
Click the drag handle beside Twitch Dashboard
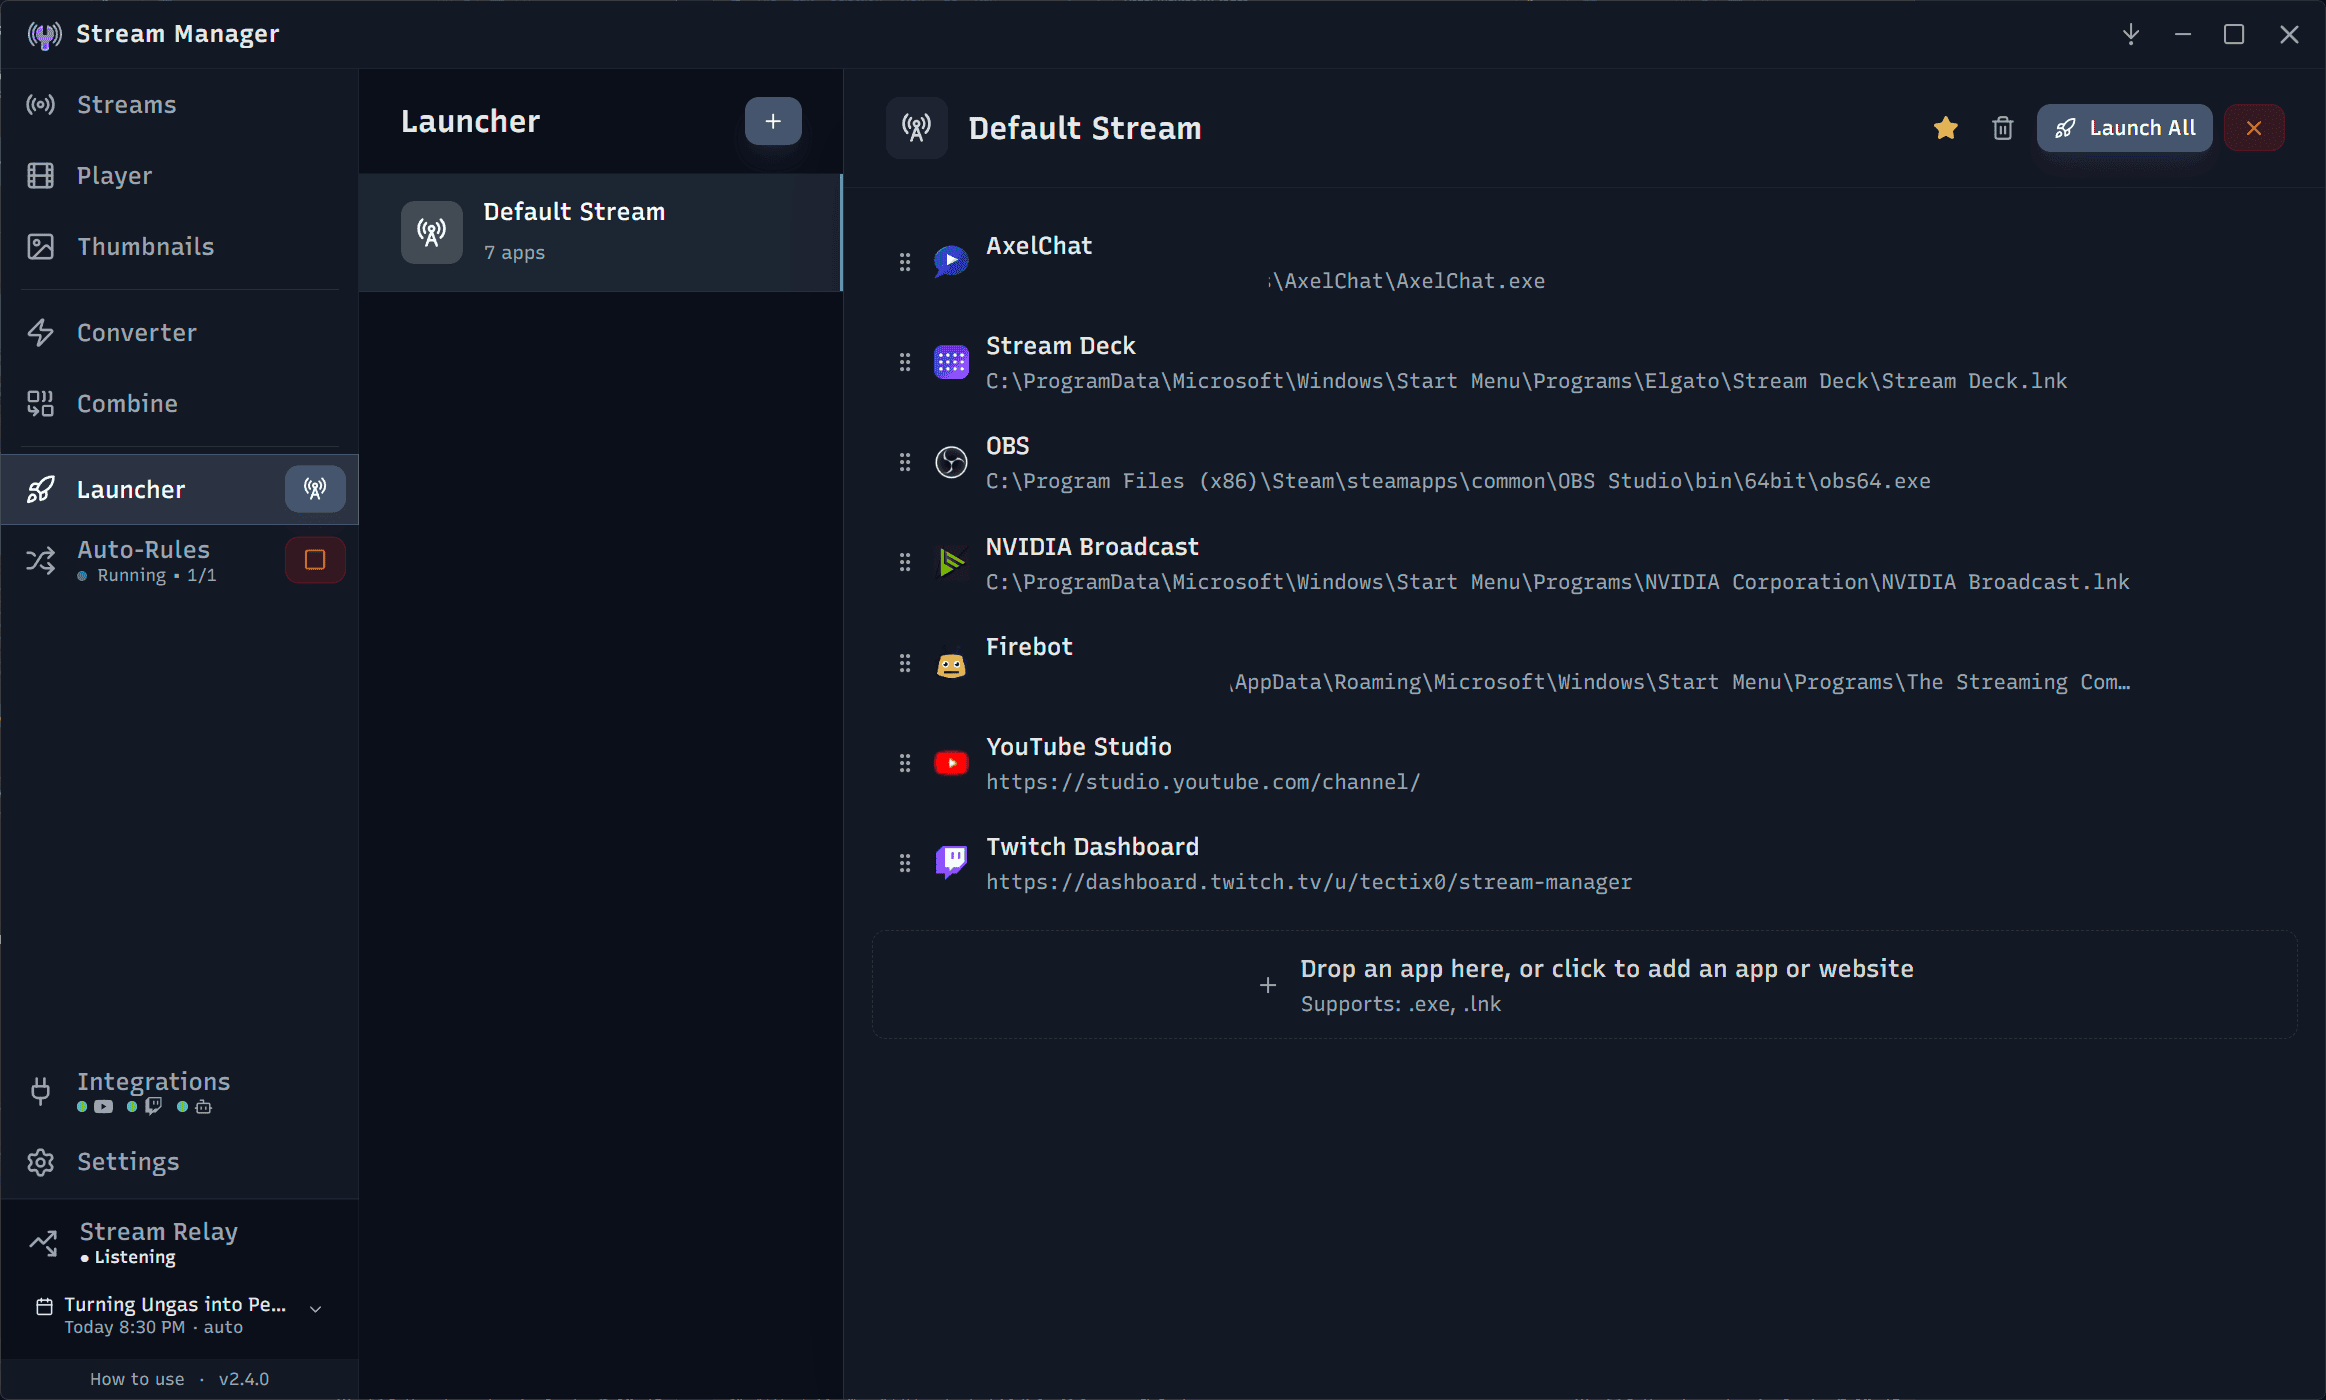pyautogui.click(x=905, y=862)
